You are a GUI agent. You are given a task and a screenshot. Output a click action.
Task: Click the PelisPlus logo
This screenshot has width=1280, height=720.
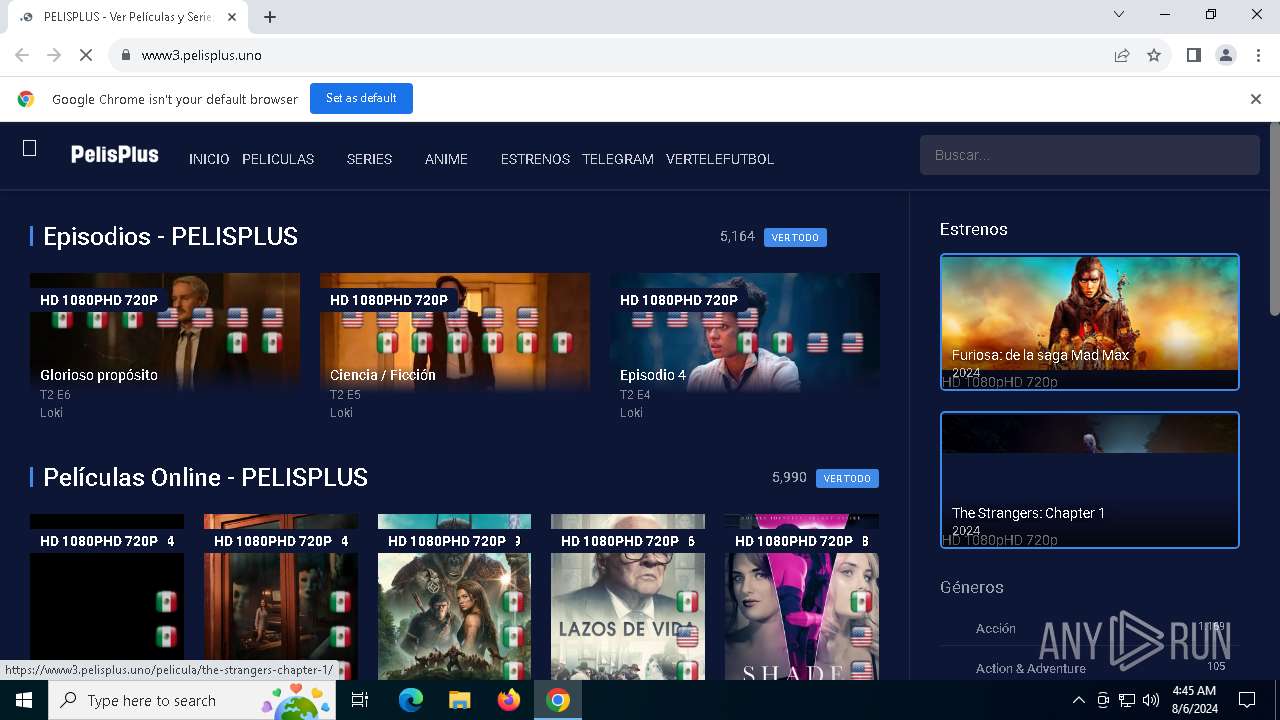(115, 154)
